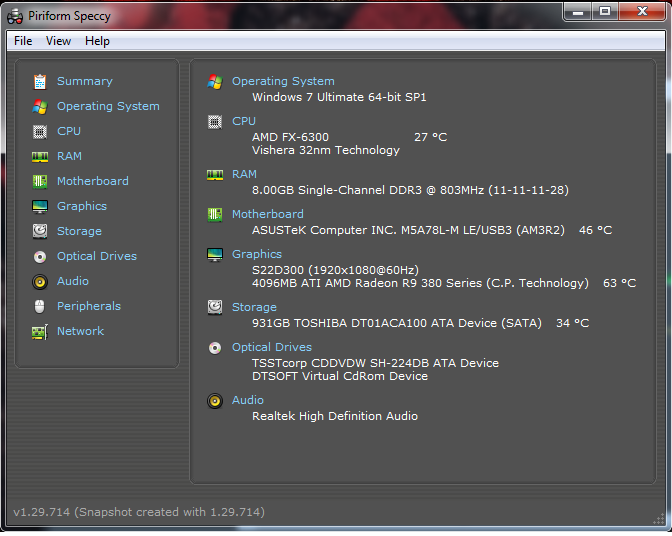Image resolution: width=672 pixels, height=536 pixels.
Task: Click the CPU temperature 27 °C
Action: [430, 137]
